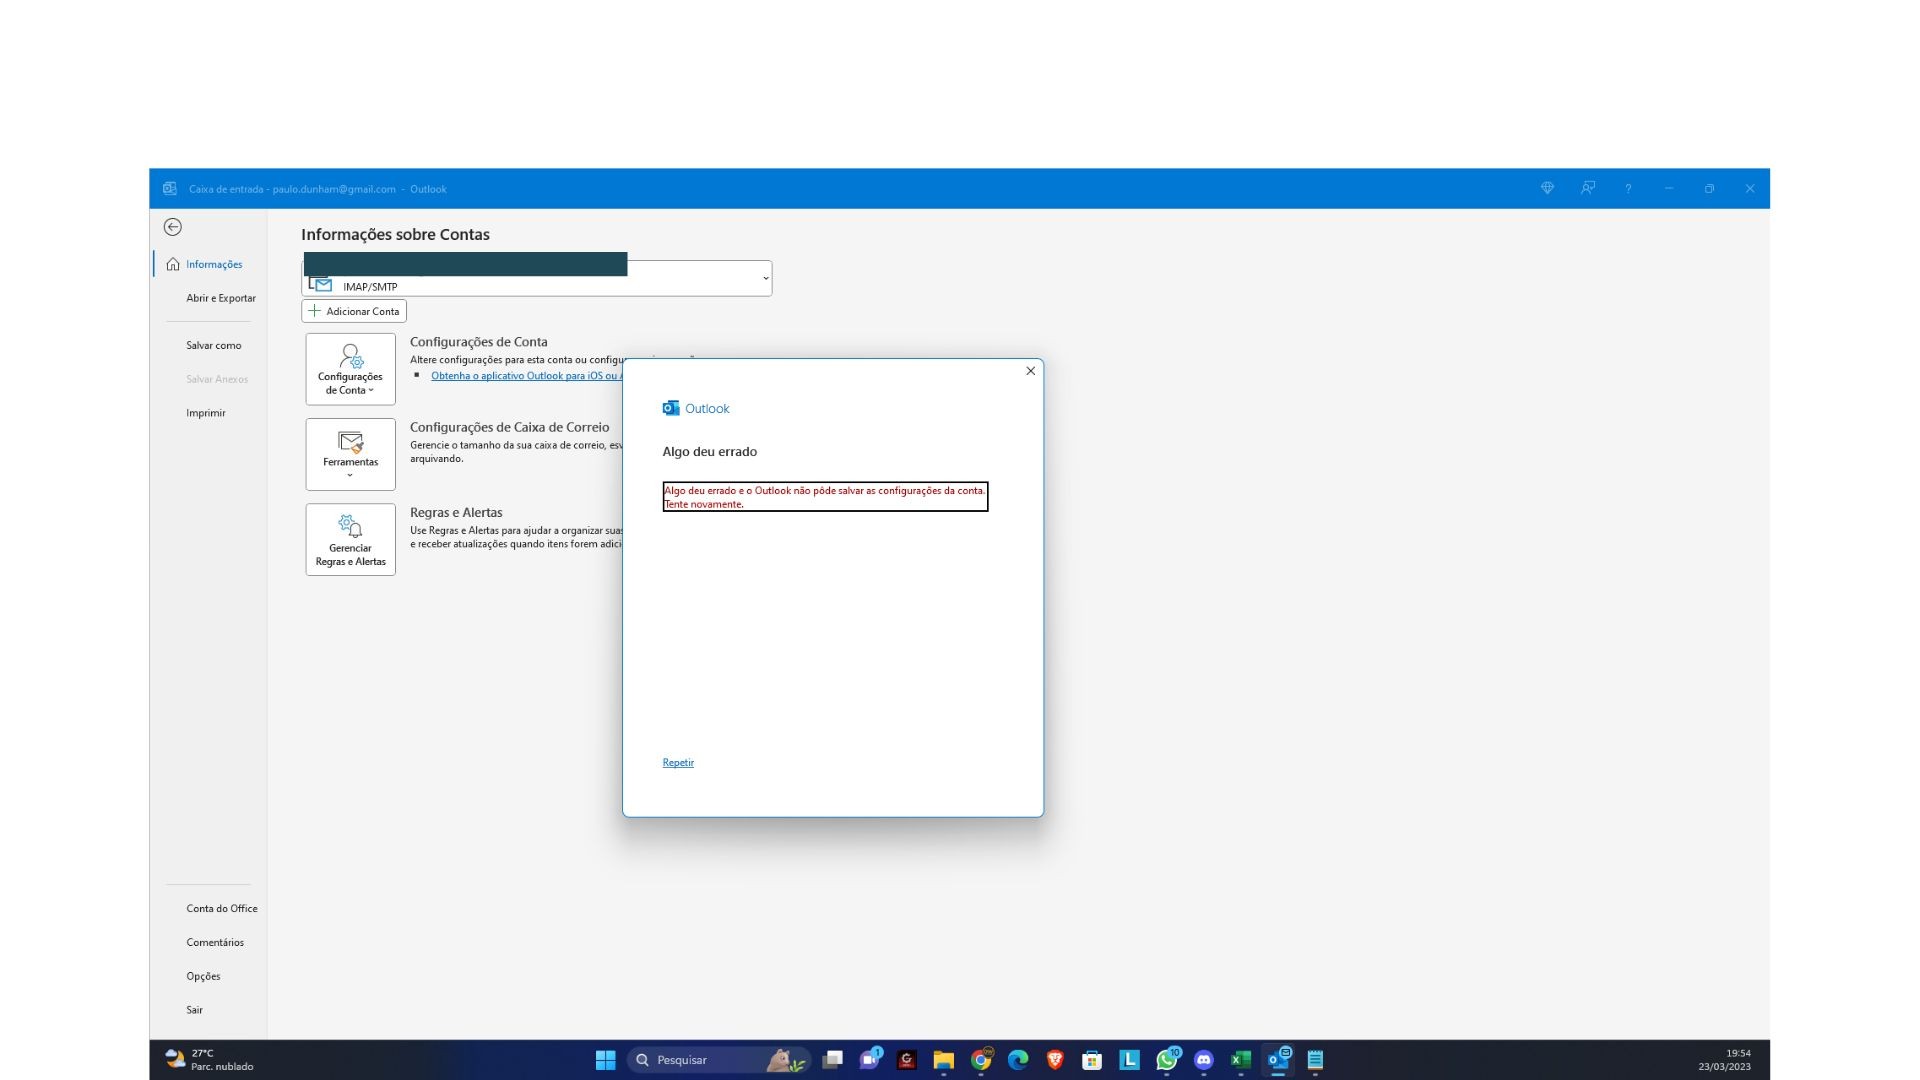Click the Repetir link in dialog

[678, 763]
